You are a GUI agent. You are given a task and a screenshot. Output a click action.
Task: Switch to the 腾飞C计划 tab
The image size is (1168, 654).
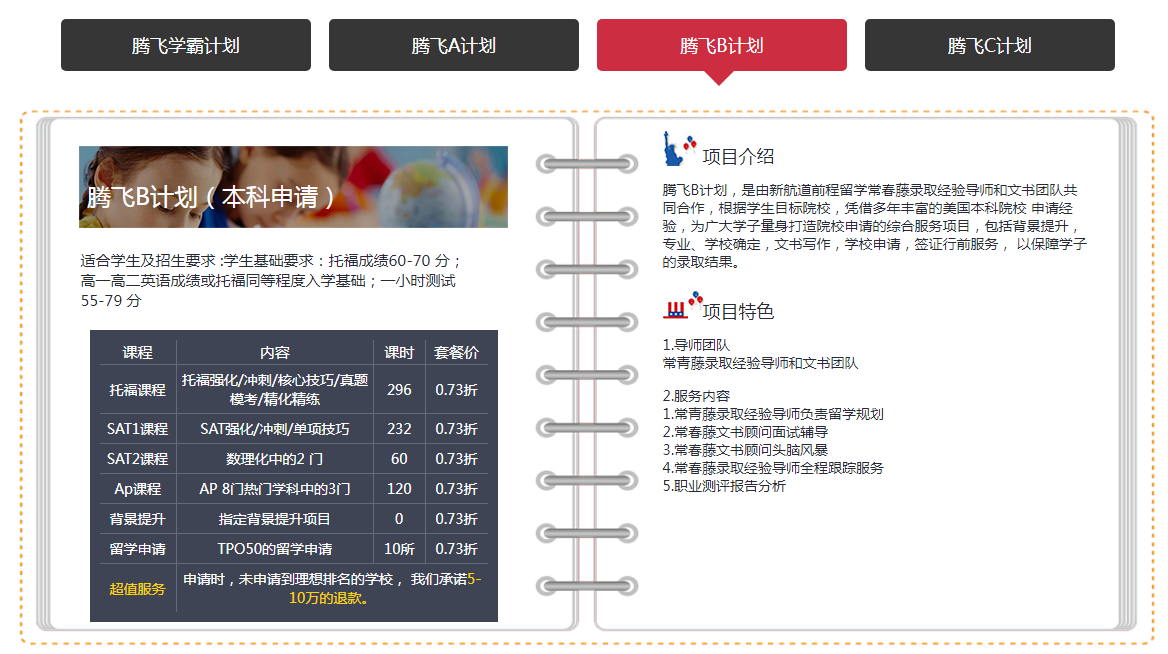point(989,45)
